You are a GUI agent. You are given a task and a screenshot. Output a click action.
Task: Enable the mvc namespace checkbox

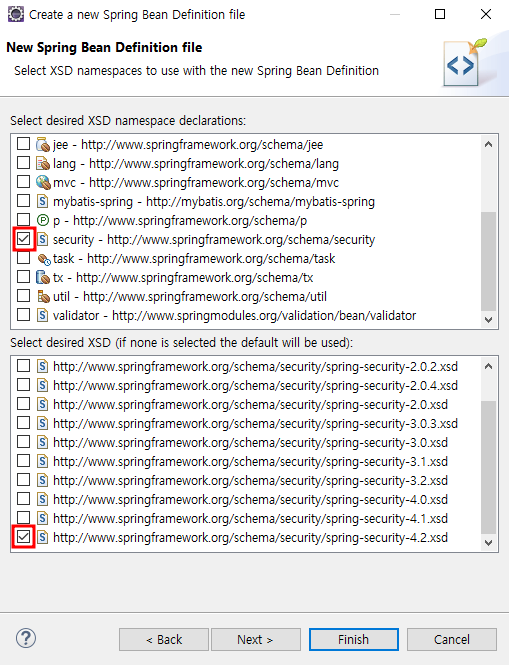(23, 182)
